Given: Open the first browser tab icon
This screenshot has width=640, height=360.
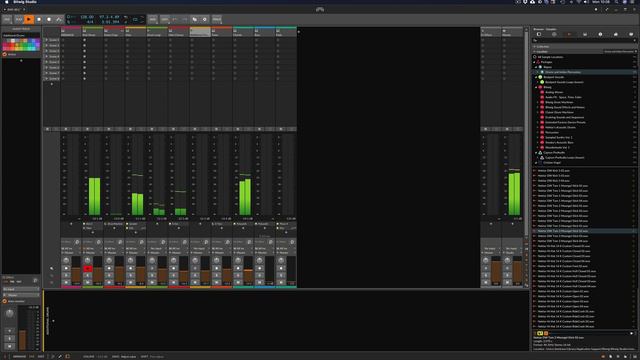Looking at the screenshot, I should click(x=539, y=34).
